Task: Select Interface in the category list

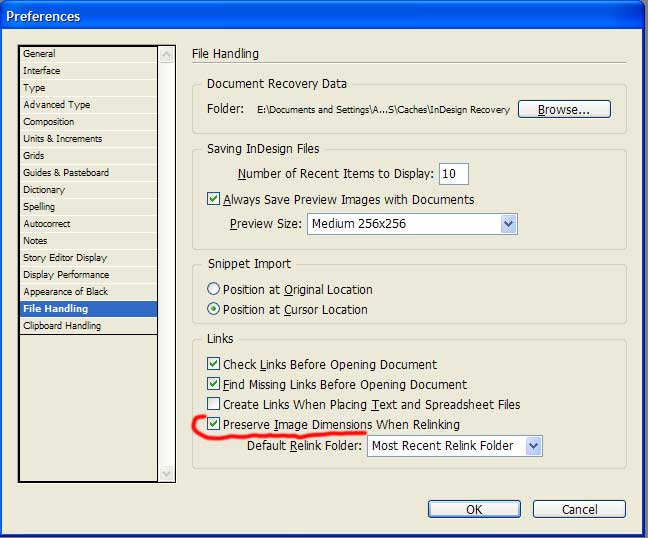Action: tap(88, 71)
